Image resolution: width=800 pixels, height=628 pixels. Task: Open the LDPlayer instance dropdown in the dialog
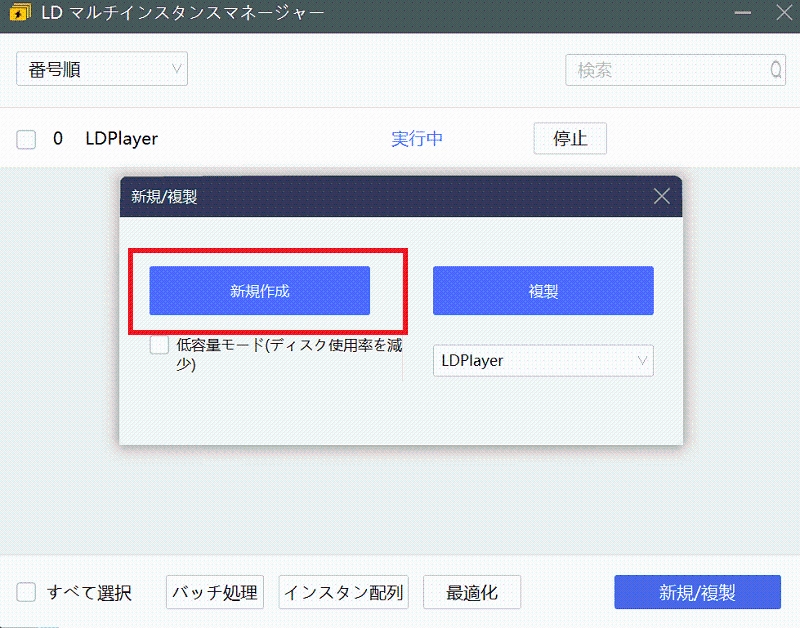coord(543,361)
